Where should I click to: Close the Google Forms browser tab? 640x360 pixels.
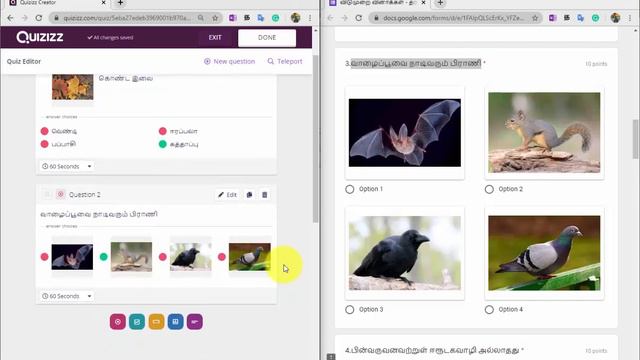click(x=423, y=3)
